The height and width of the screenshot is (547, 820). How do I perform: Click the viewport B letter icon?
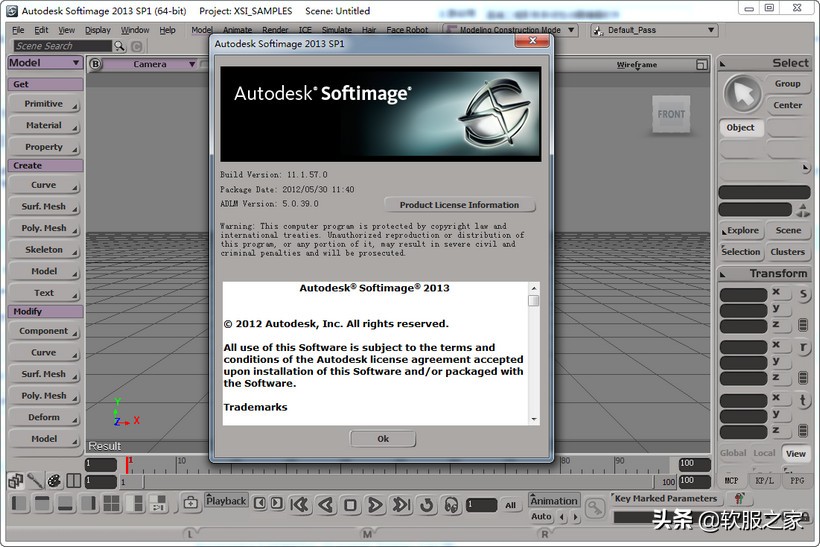click(x=96, y=64)
